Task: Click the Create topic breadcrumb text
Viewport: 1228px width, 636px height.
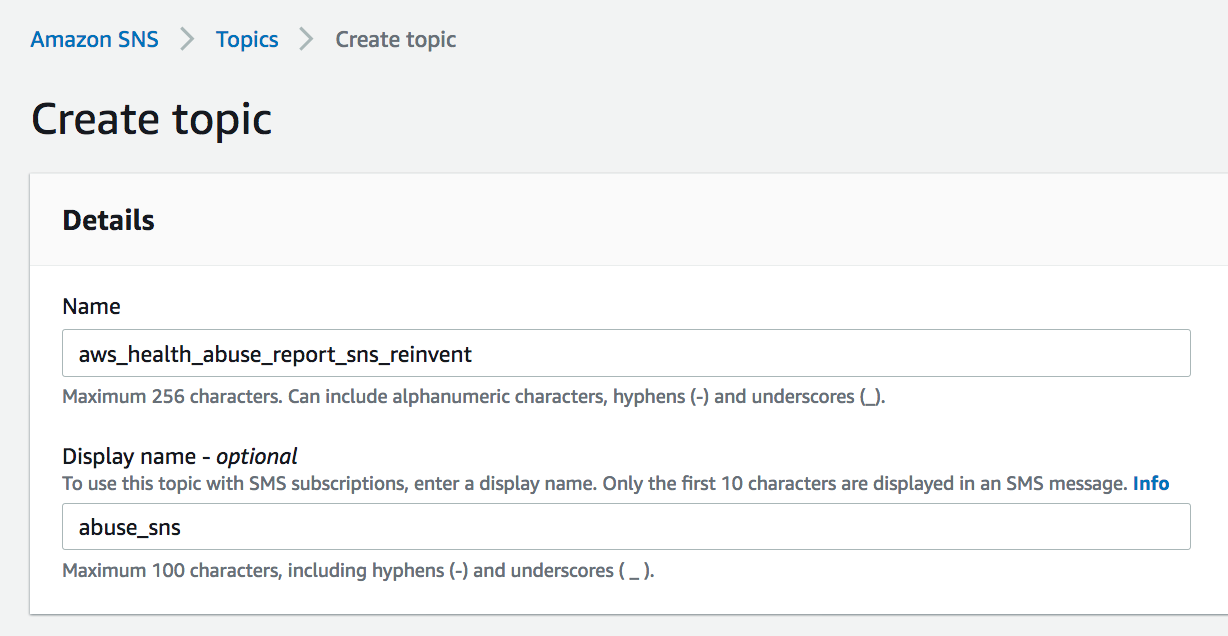Action: (396, 40)
